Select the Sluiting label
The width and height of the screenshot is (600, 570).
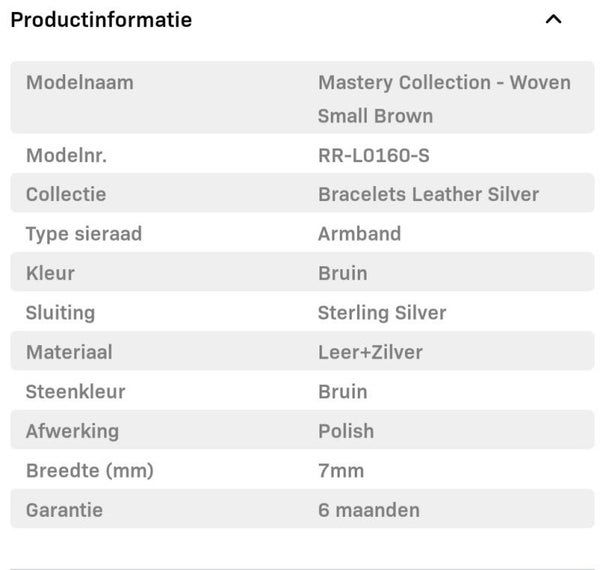pyautogui.click(x=60, y=313)
